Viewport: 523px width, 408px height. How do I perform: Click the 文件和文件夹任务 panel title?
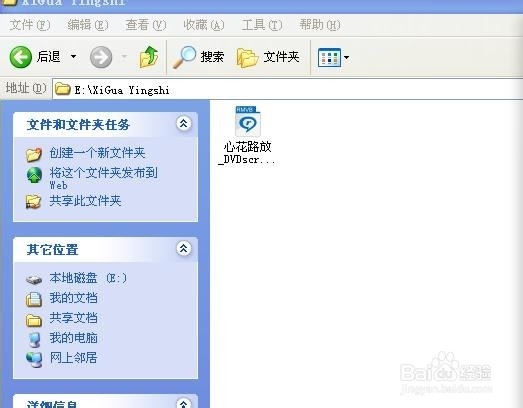tap(78, 124)
